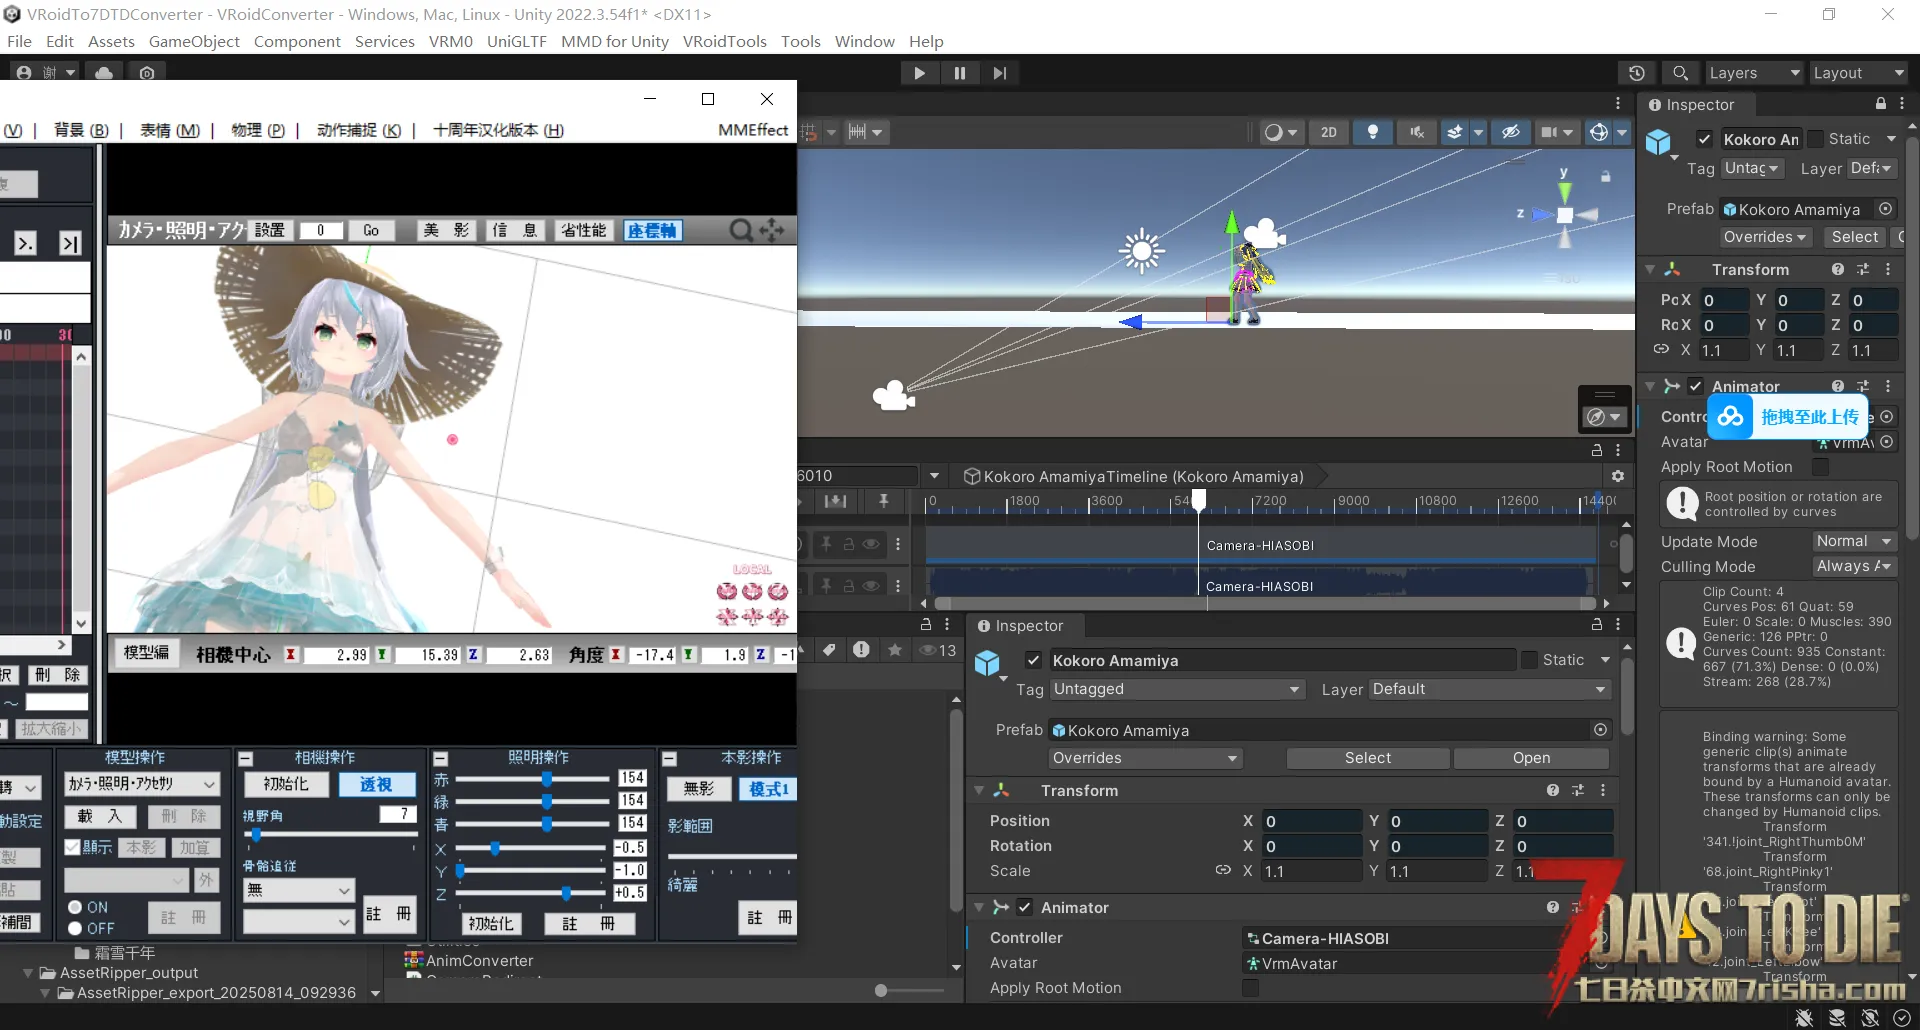Pause the Unity editor playback

coord(960,73)
